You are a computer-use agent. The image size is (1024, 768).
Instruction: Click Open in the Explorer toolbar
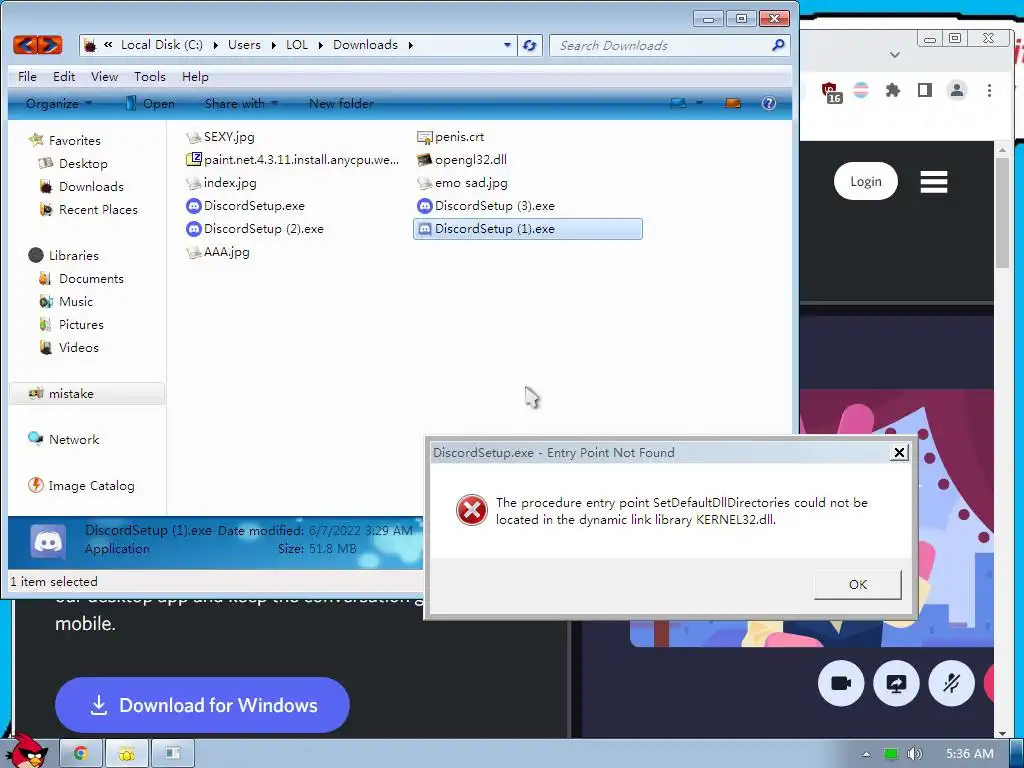[150, 103]
